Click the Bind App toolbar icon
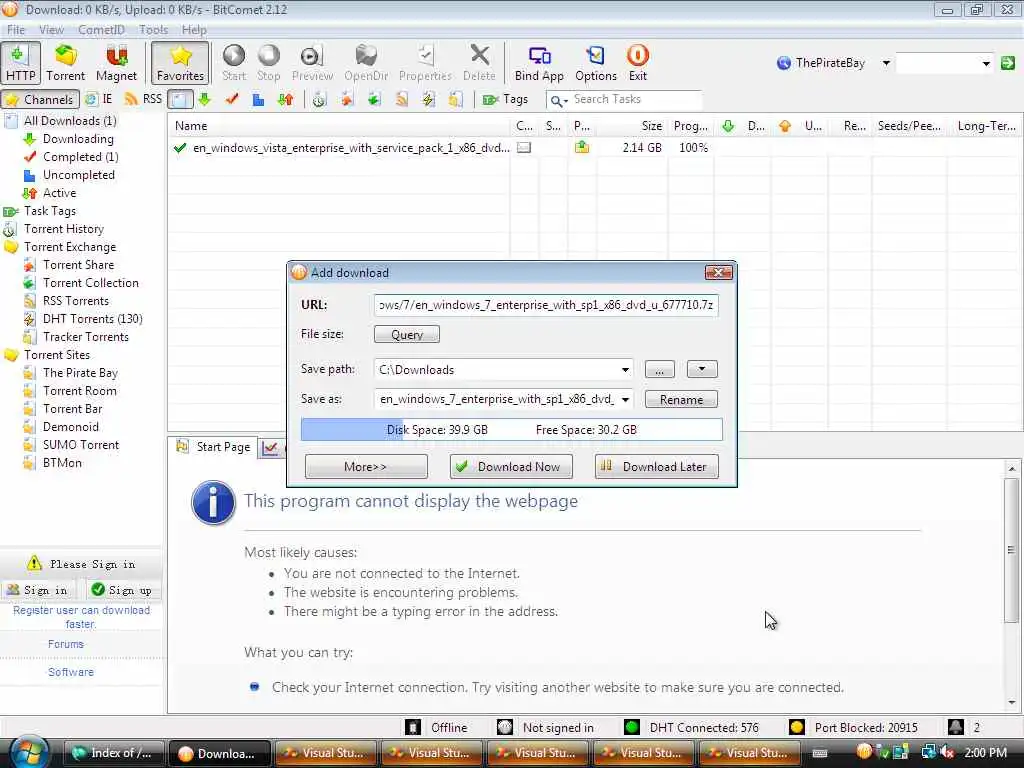The image size is (1024, 768). [x=539, y=63]
